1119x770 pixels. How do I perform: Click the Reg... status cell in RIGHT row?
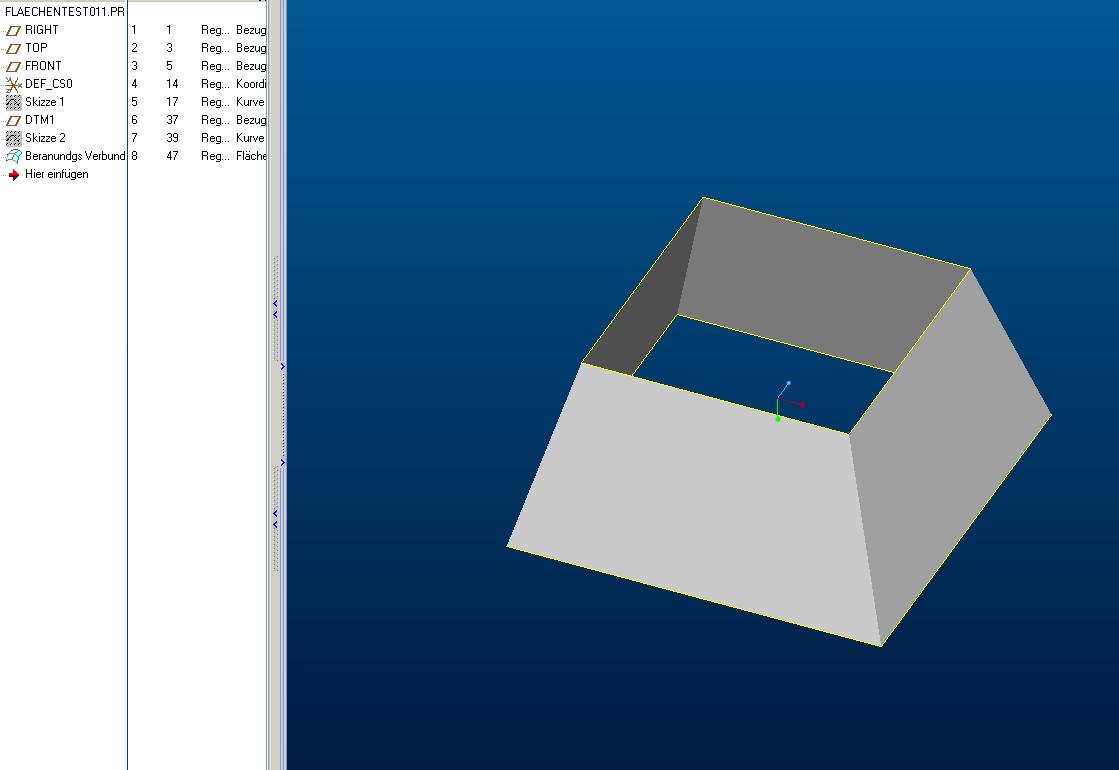(x=215, y=29)
